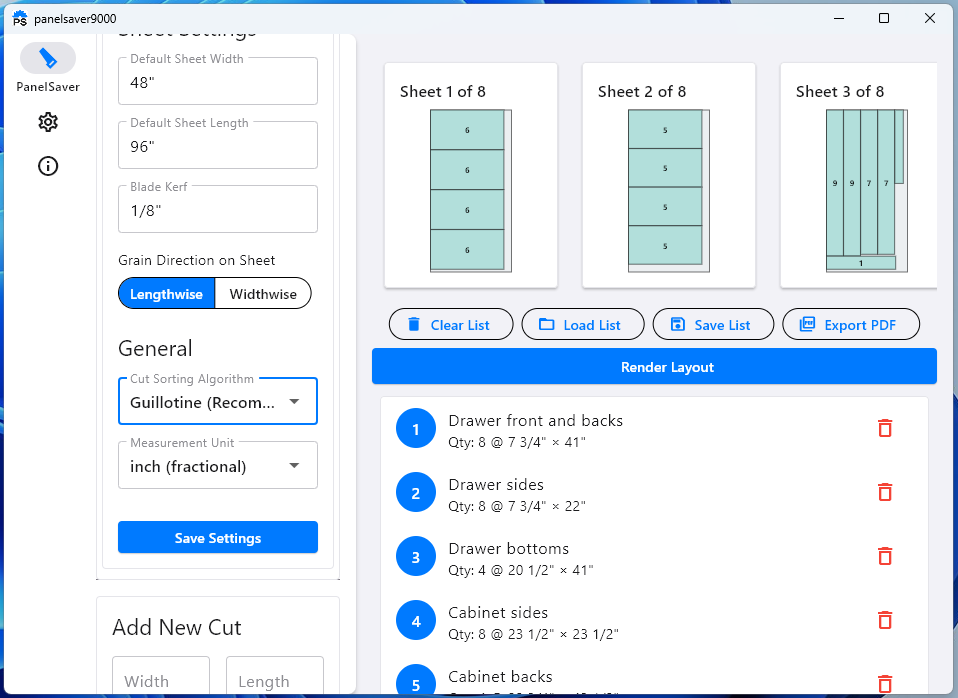
Task: Select Lengthwise grain direction
Action: pyautogui.click(x=166, y=294)
